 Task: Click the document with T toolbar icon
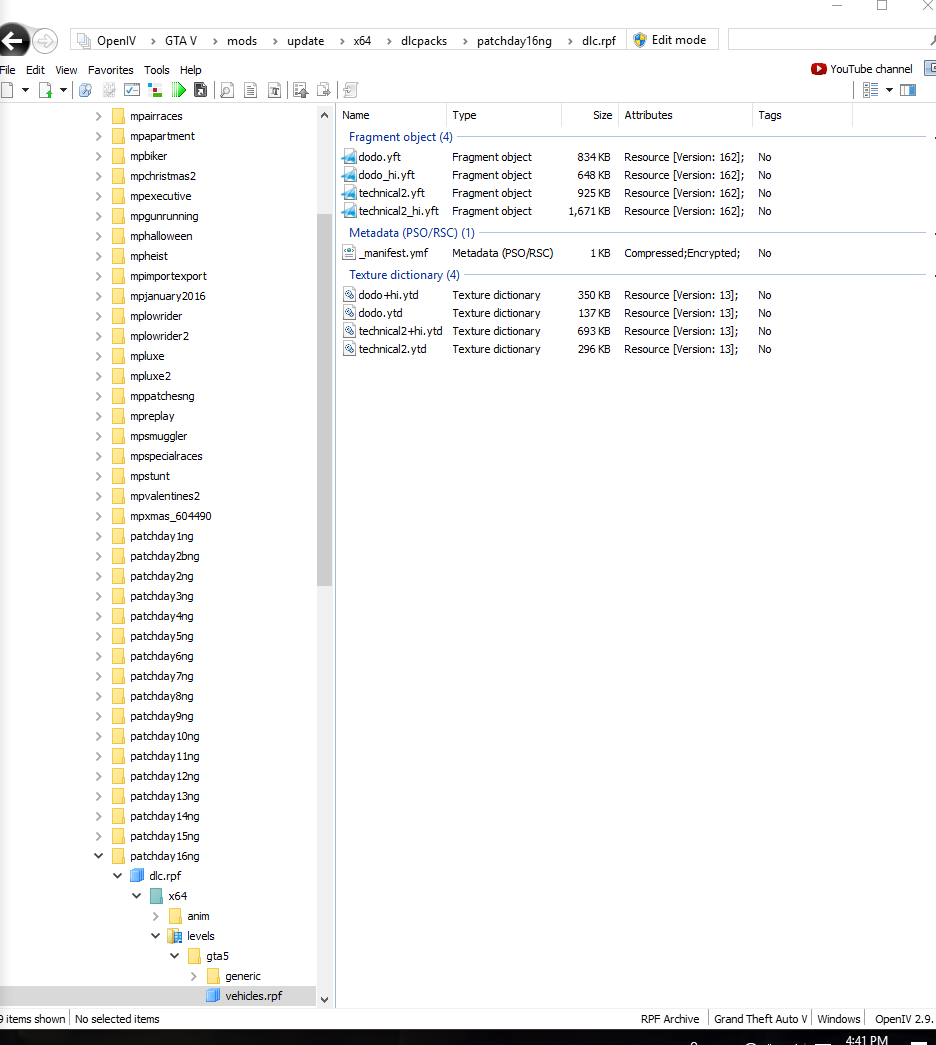274,90
